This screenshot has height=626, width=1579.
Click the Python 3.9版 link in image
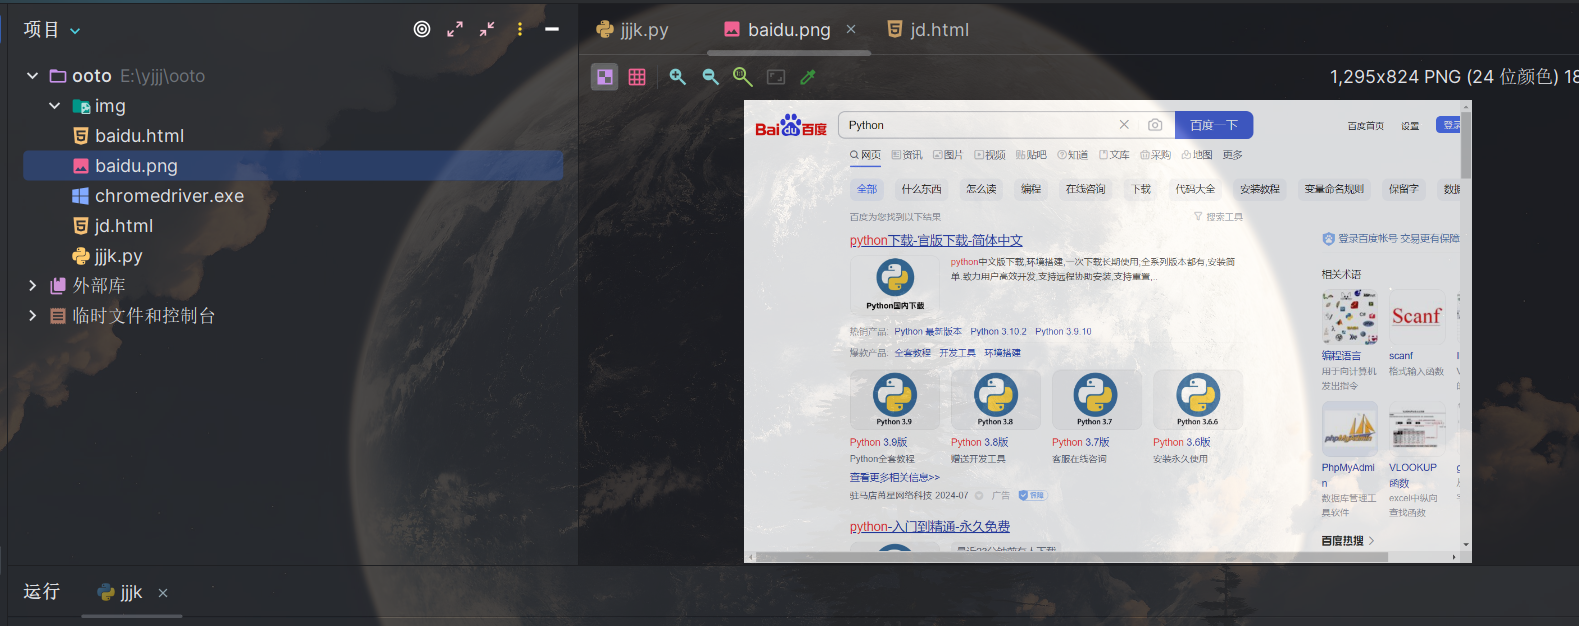click(x=879, y=442)
